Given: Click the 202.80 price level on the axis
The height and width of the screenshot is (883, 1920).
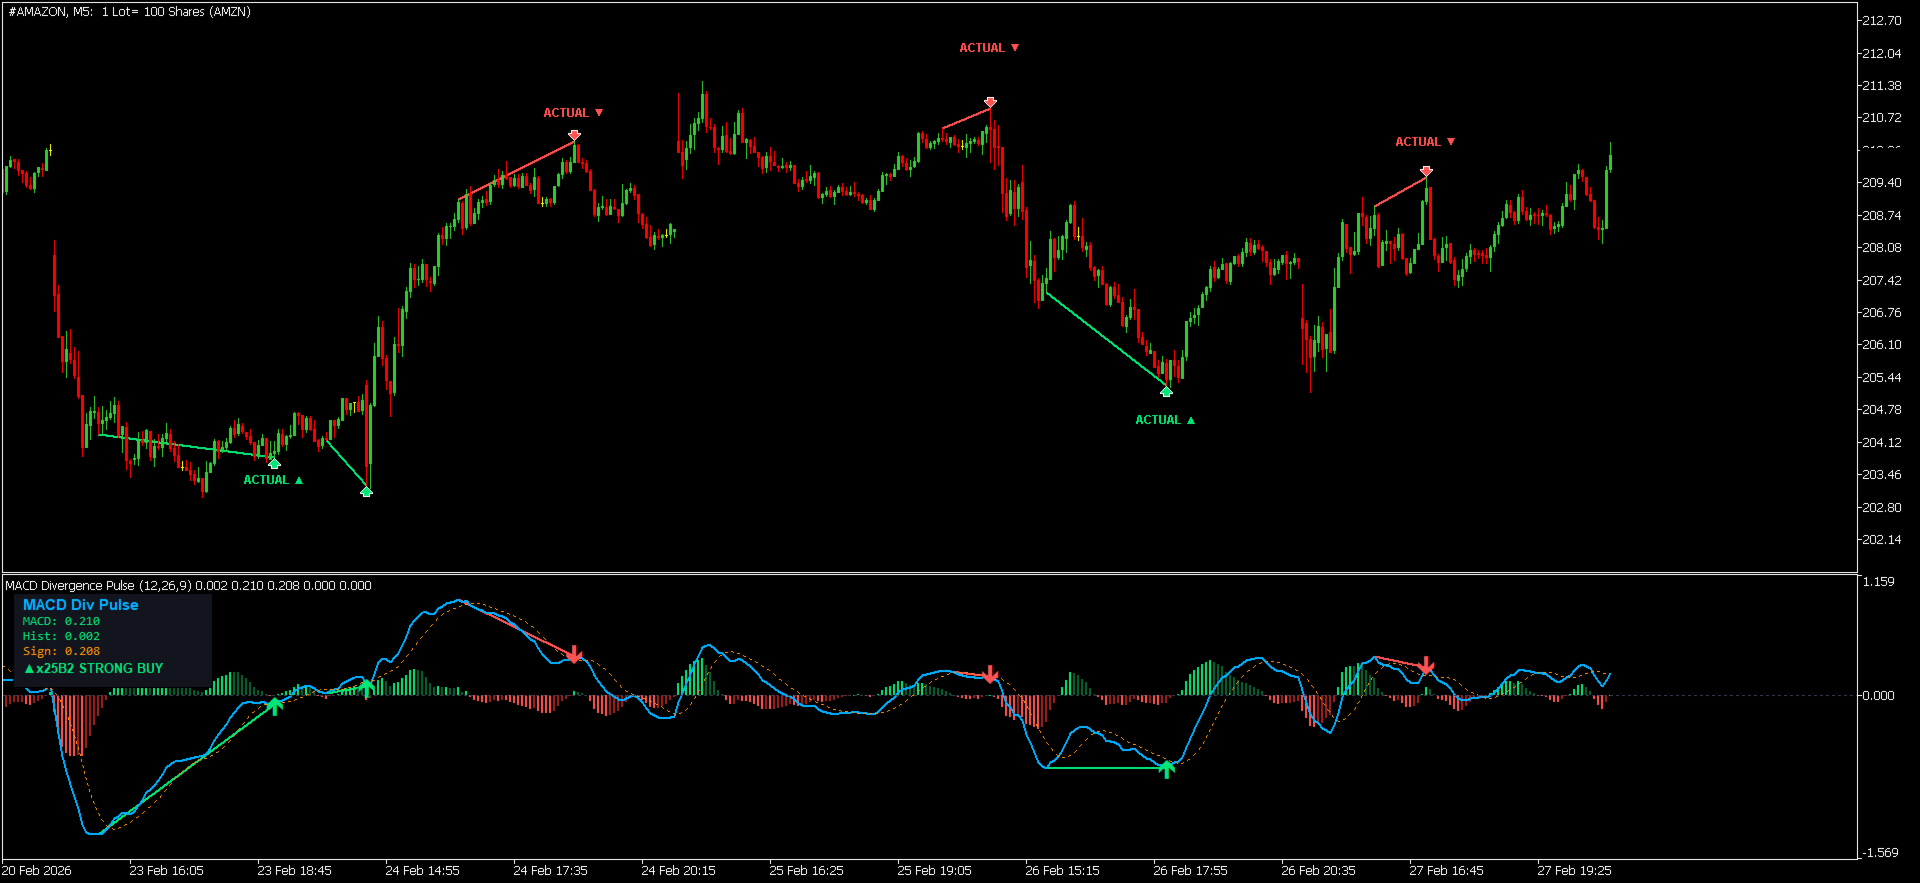Looking at the screenshot, I should (x=1881, y=508).
